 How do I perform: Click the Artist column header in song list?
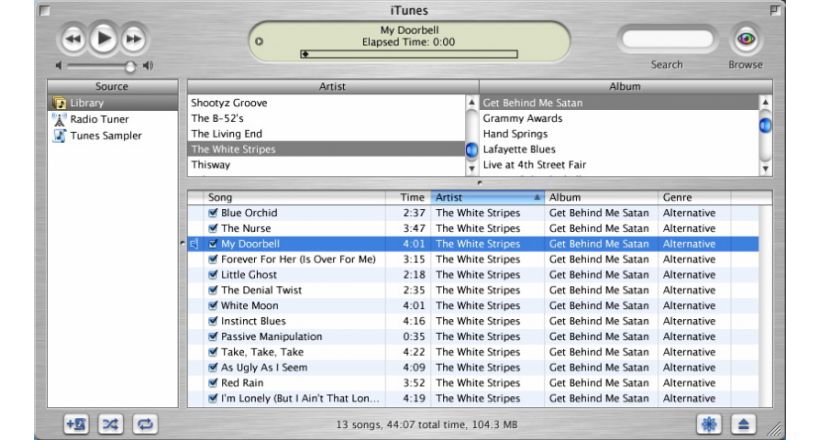tap(487, 197)
